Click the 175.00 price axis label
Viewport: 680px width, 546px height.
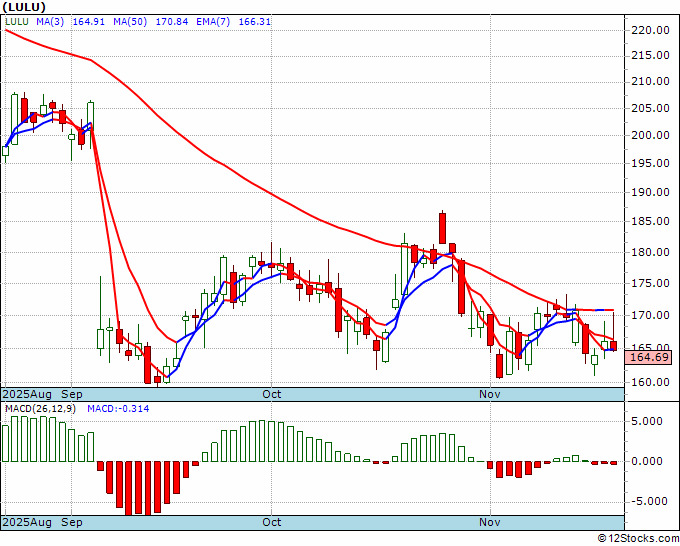[649, 283]
